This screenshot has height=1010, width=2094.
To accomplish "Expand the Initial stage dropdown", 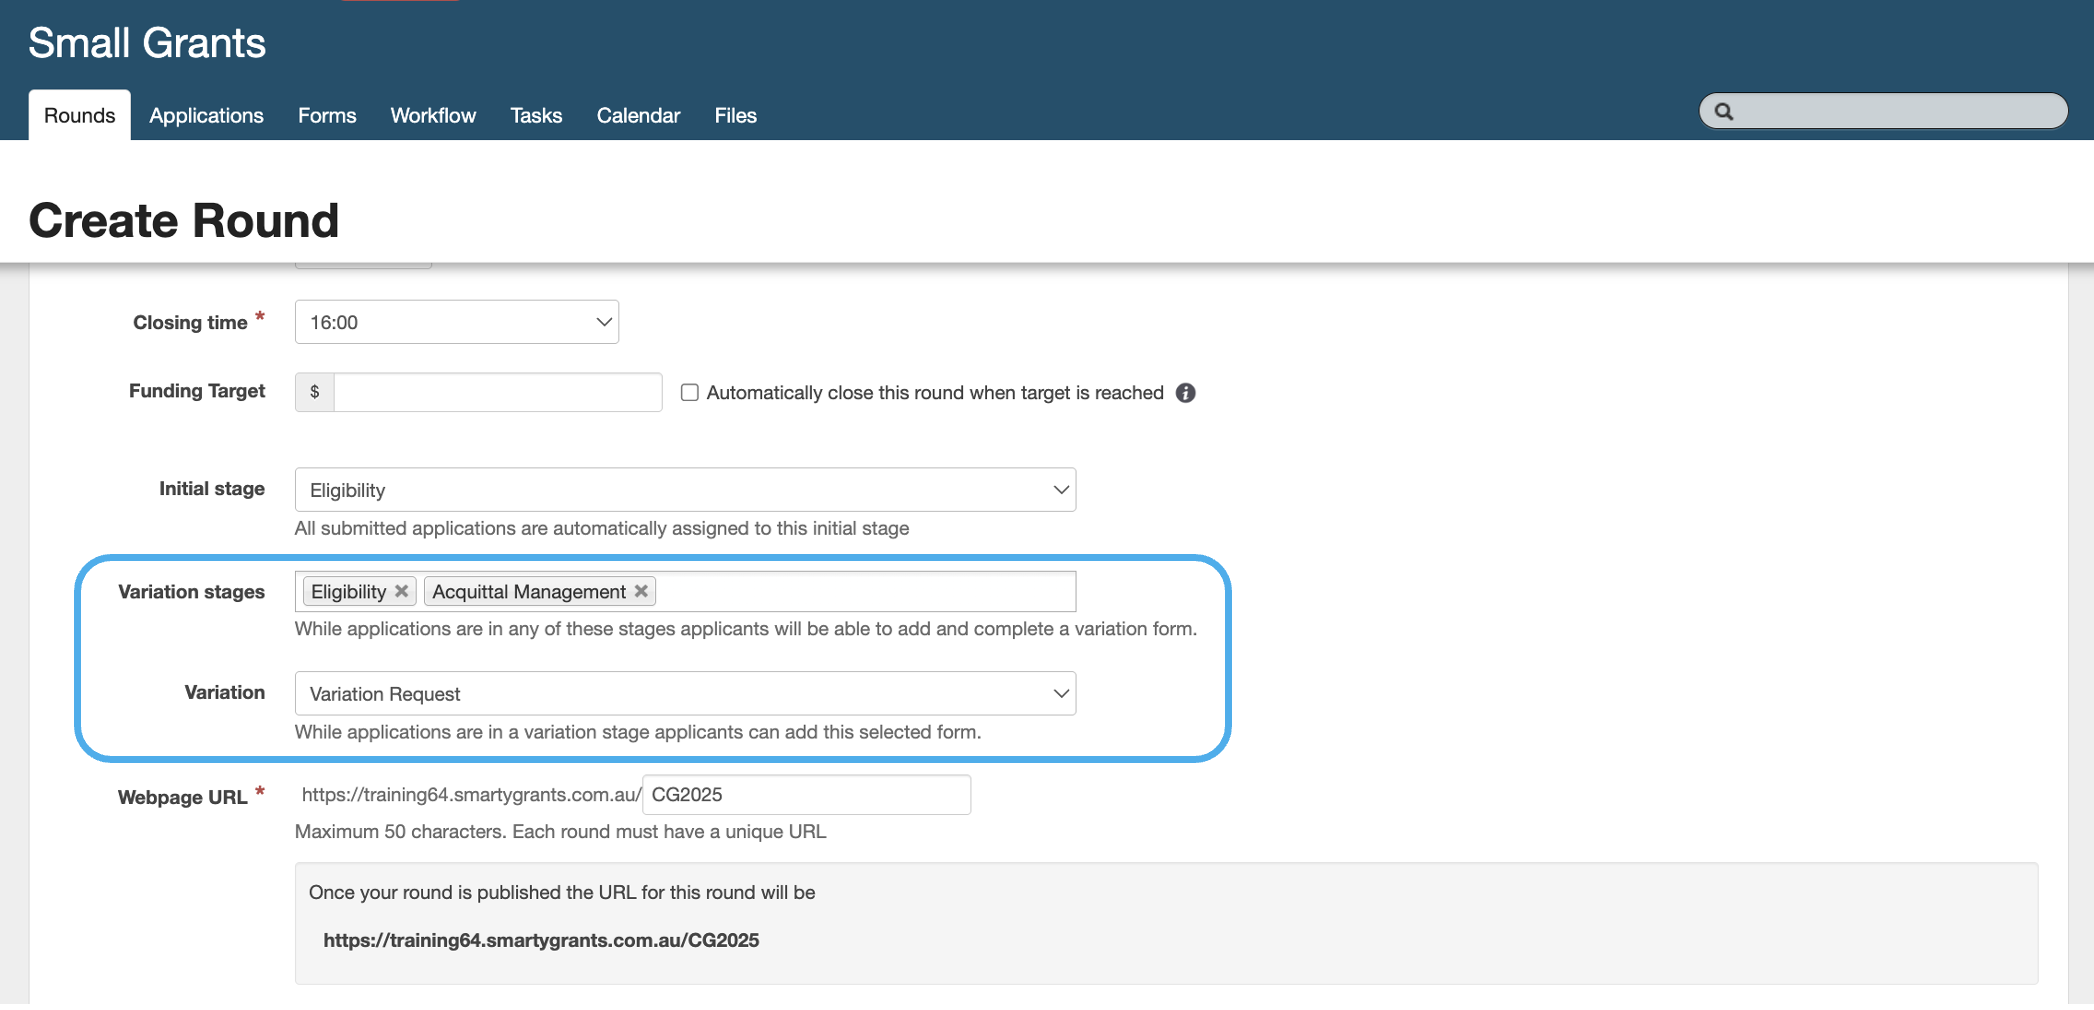I will click(x=685, y=490).
